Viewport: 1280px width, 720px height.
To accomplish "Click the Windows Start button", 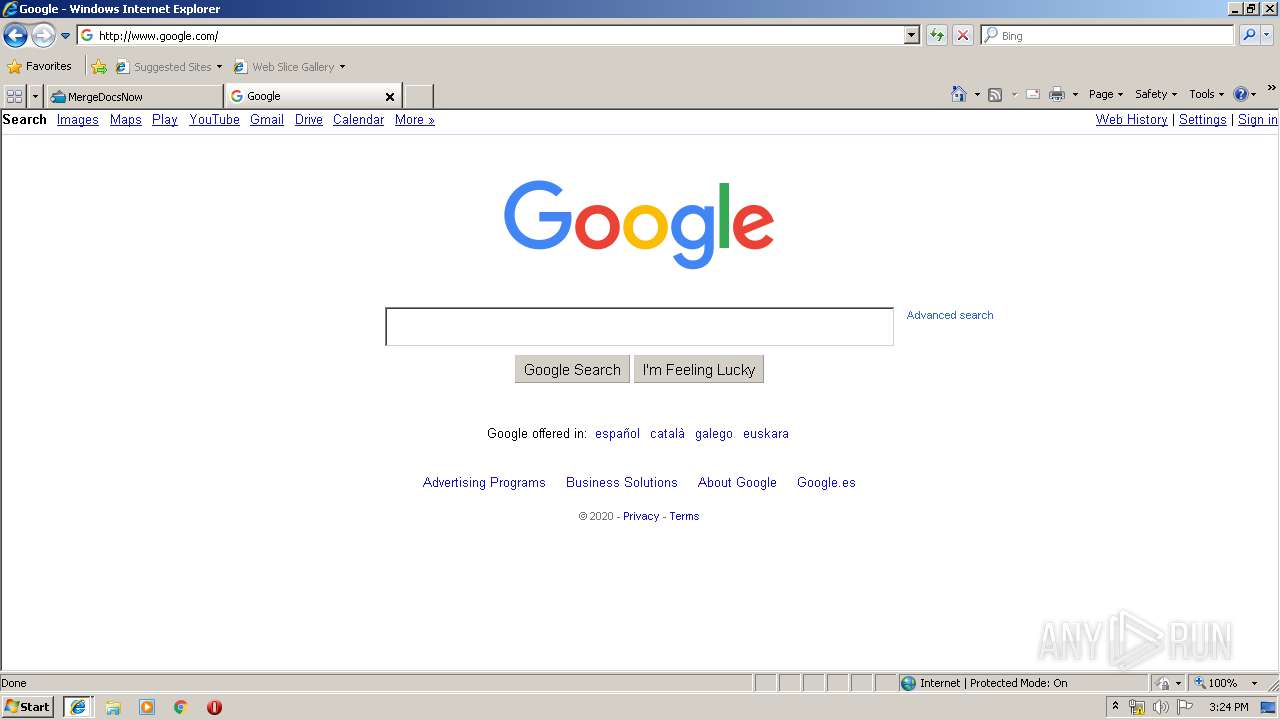I will (28, 707).
